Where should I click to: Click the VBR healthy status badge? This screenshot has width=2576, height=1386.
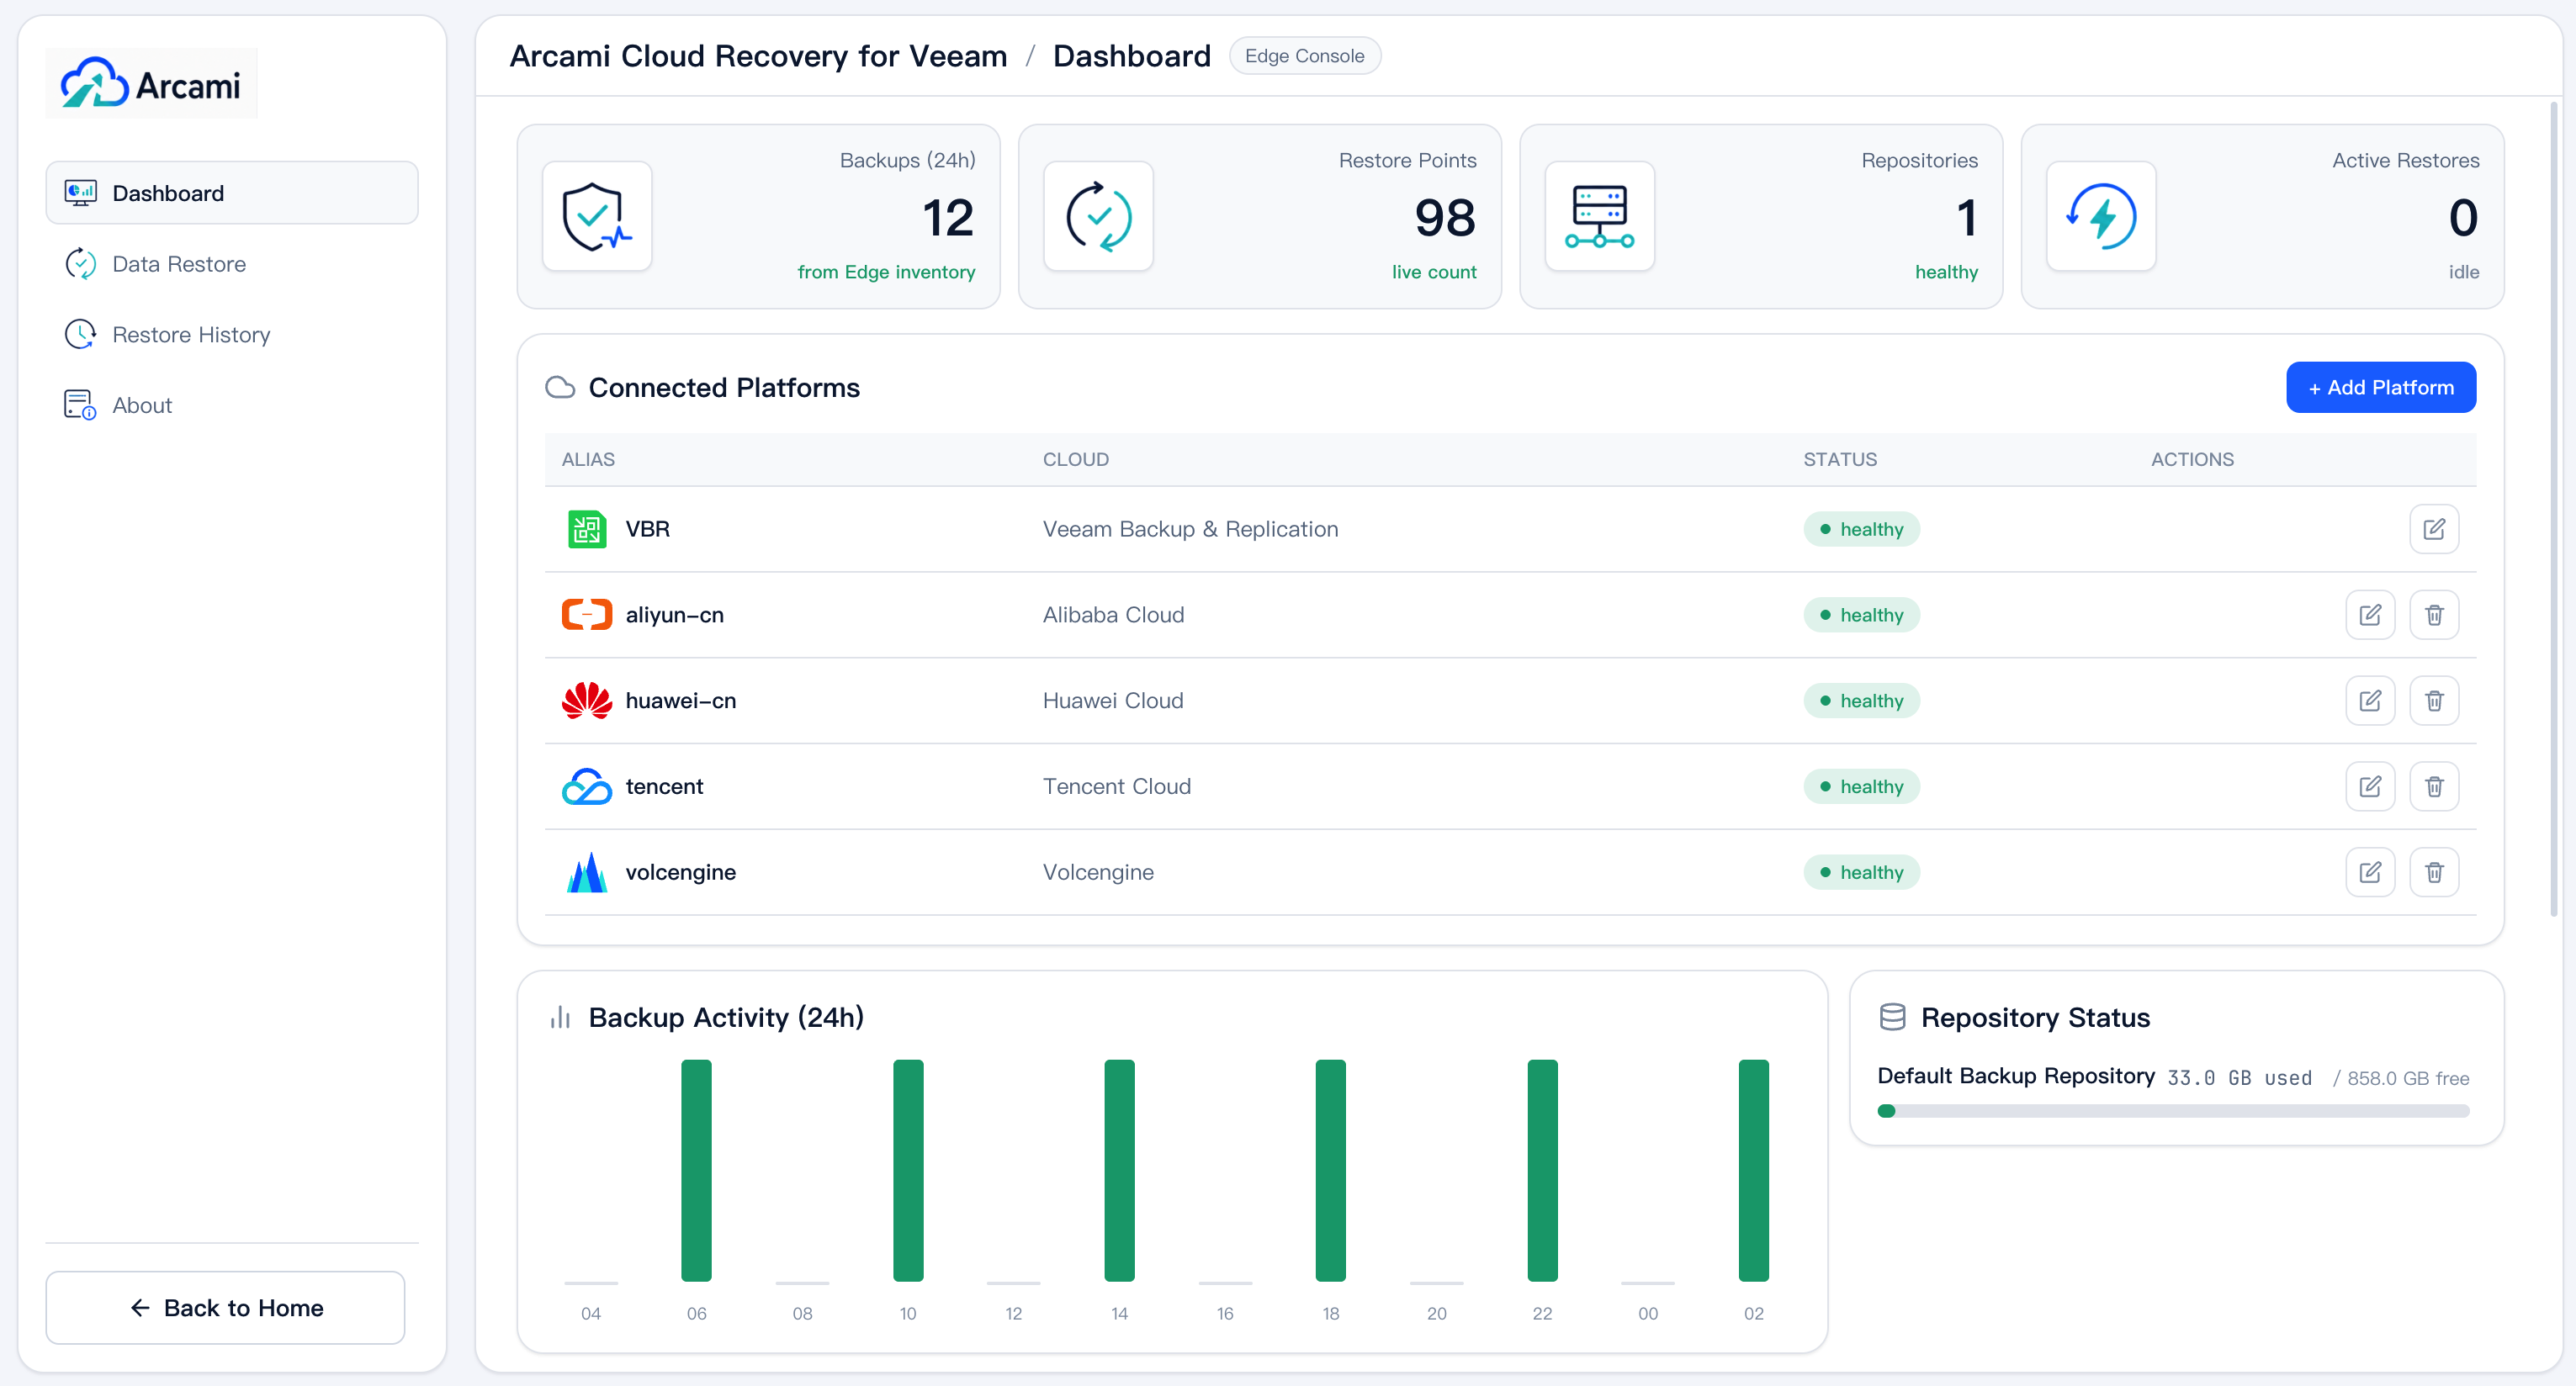click(1861, 529)
